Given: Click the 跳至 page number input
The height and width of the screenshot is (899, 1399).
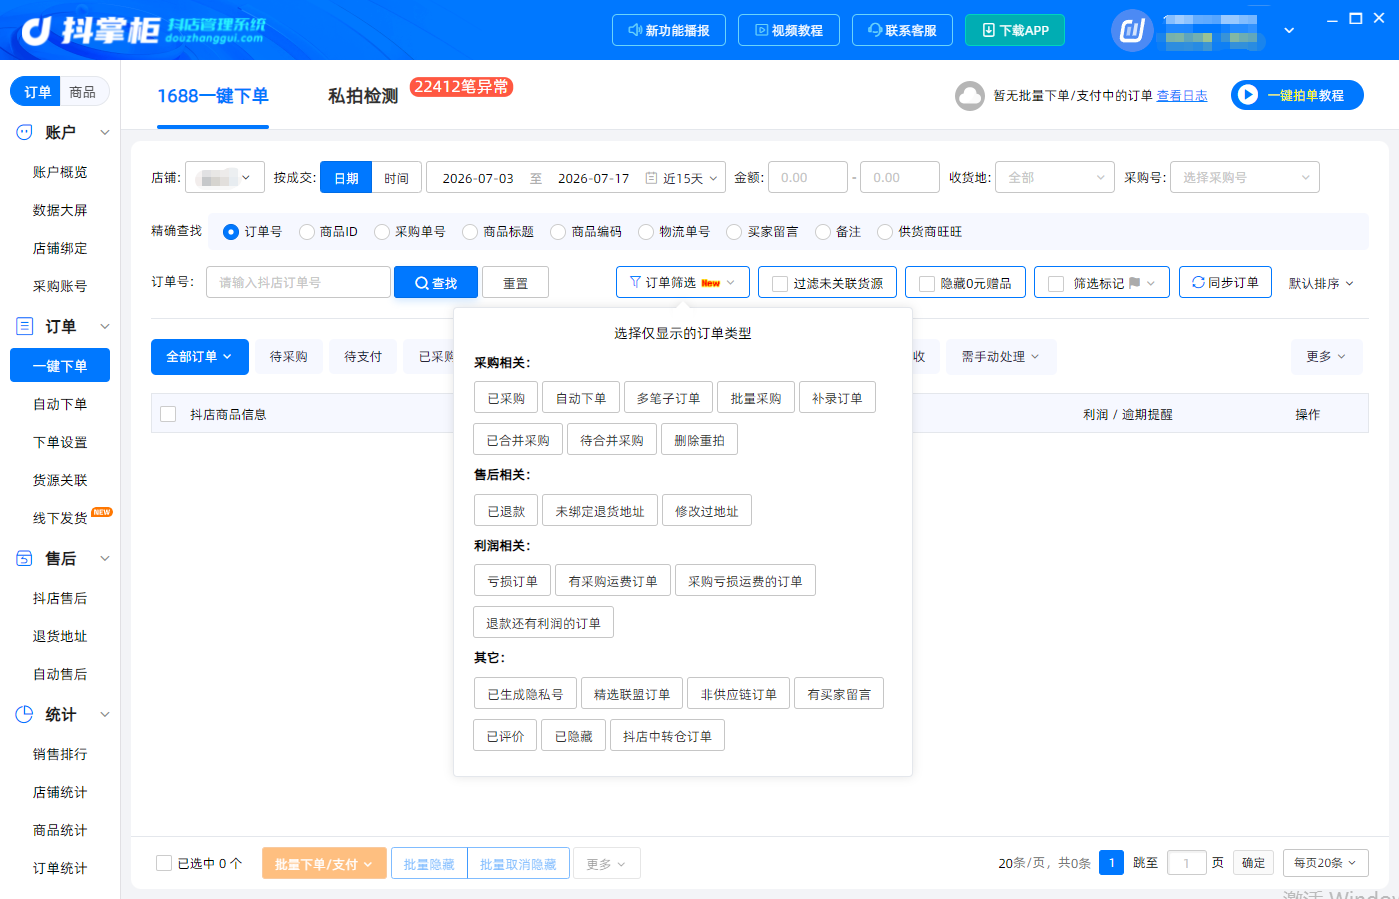Looking at the screenshot, I should click(1187, 863).
